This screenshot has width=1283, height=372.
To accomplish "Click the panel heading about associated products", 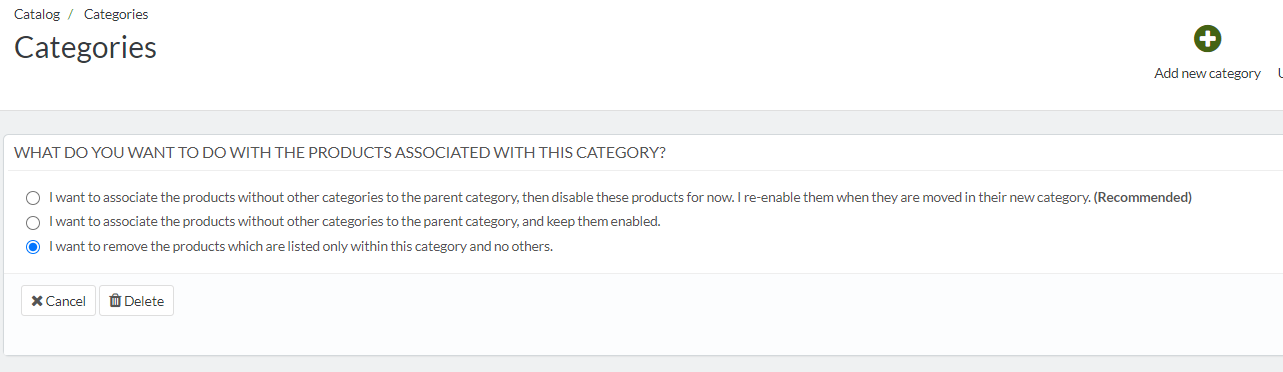I will point(340,153).
